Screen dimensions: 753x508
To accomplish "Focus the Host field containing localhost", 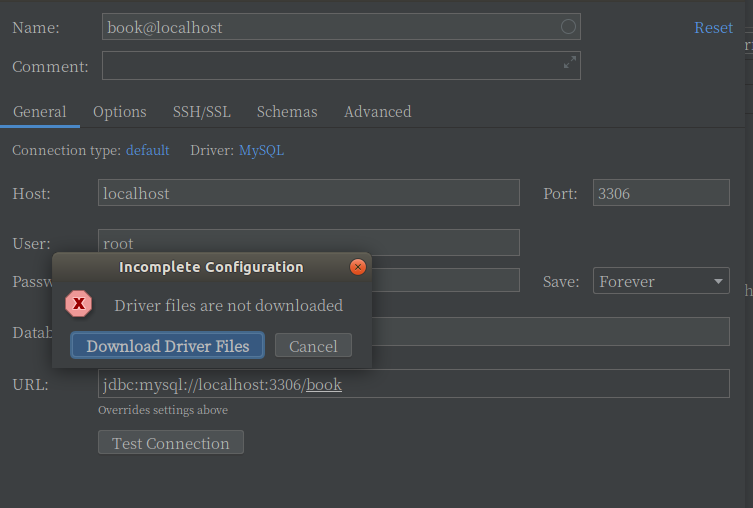I will (309, 193).
